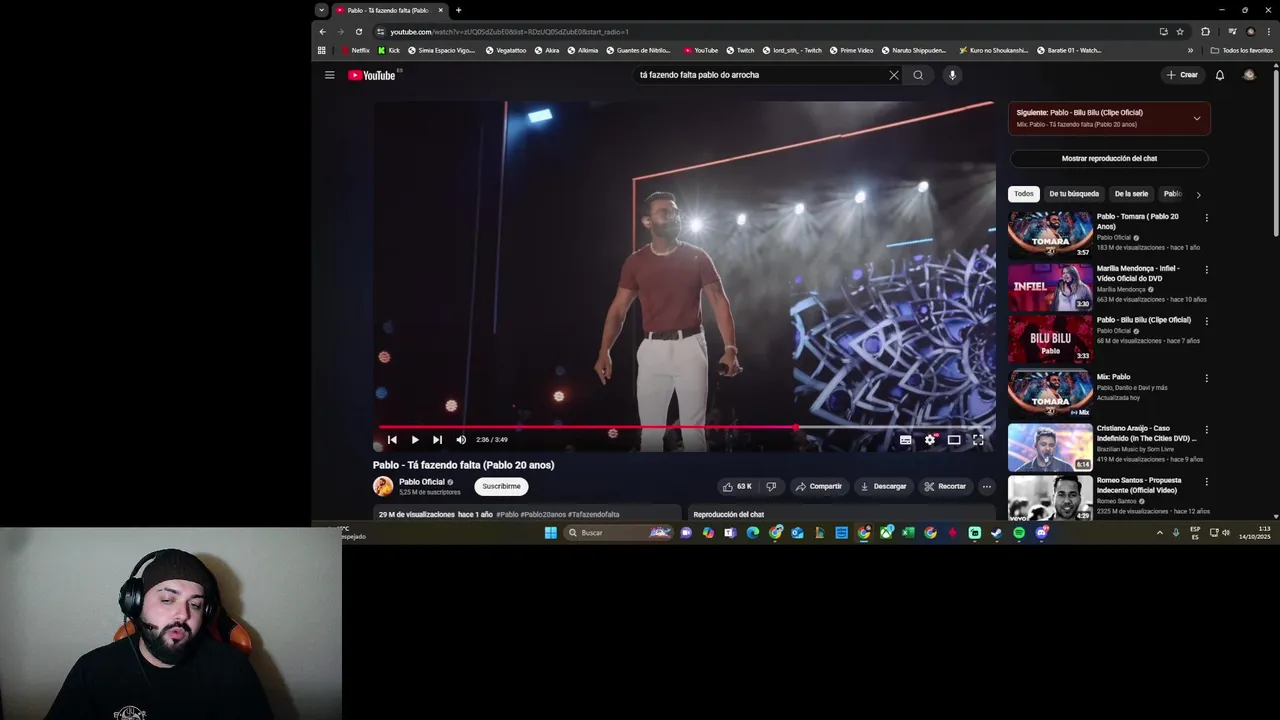The height and width of the screenshot is (720, 1280).
Task: Mute the video player volume
Action: [461, 440]
